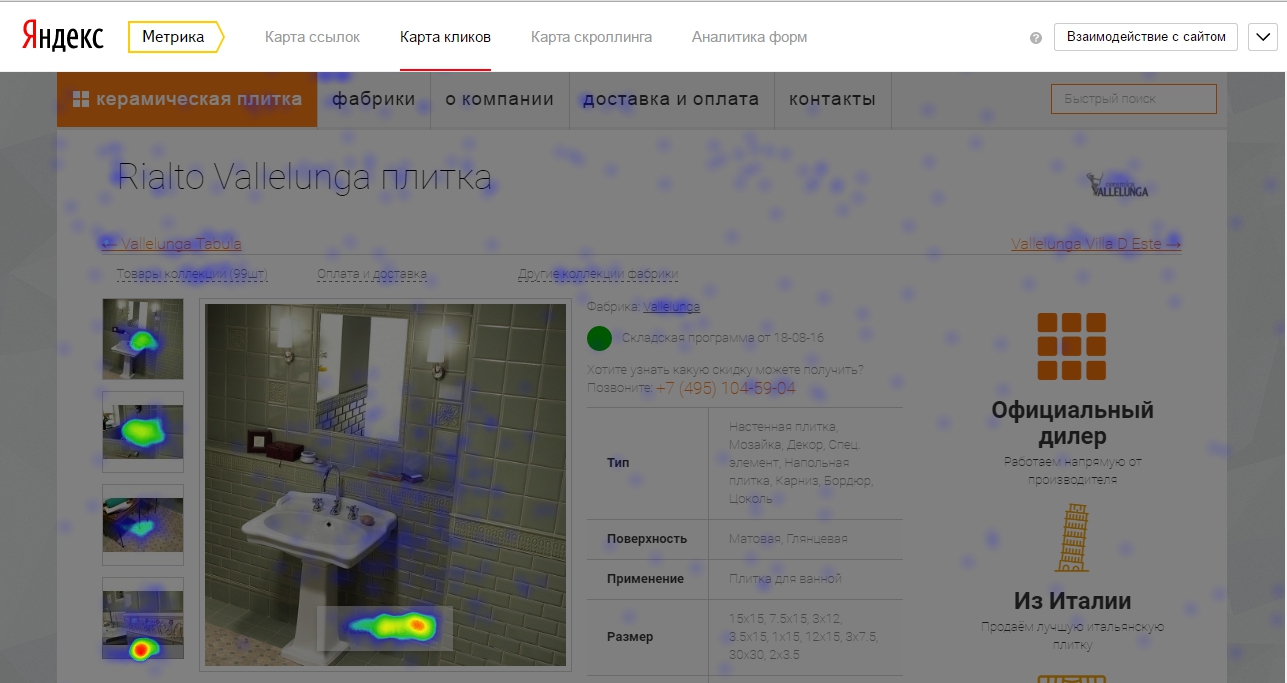Click the Vallelunga factory link
Screen dimensions: 1287x683
[x=671, y=307]
